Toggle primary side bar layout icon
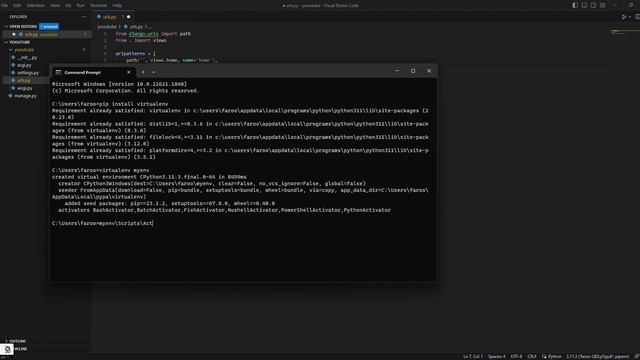640x360 pixels. pos(575,5)
